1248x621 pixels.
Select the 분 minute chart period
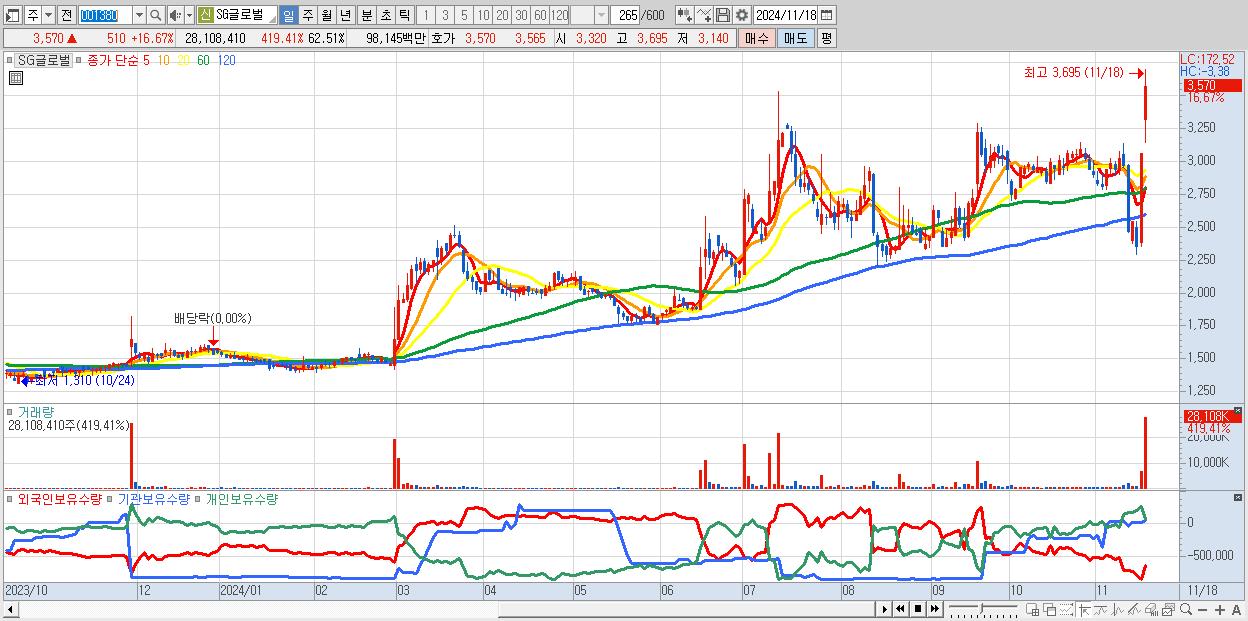click(365, 15)
